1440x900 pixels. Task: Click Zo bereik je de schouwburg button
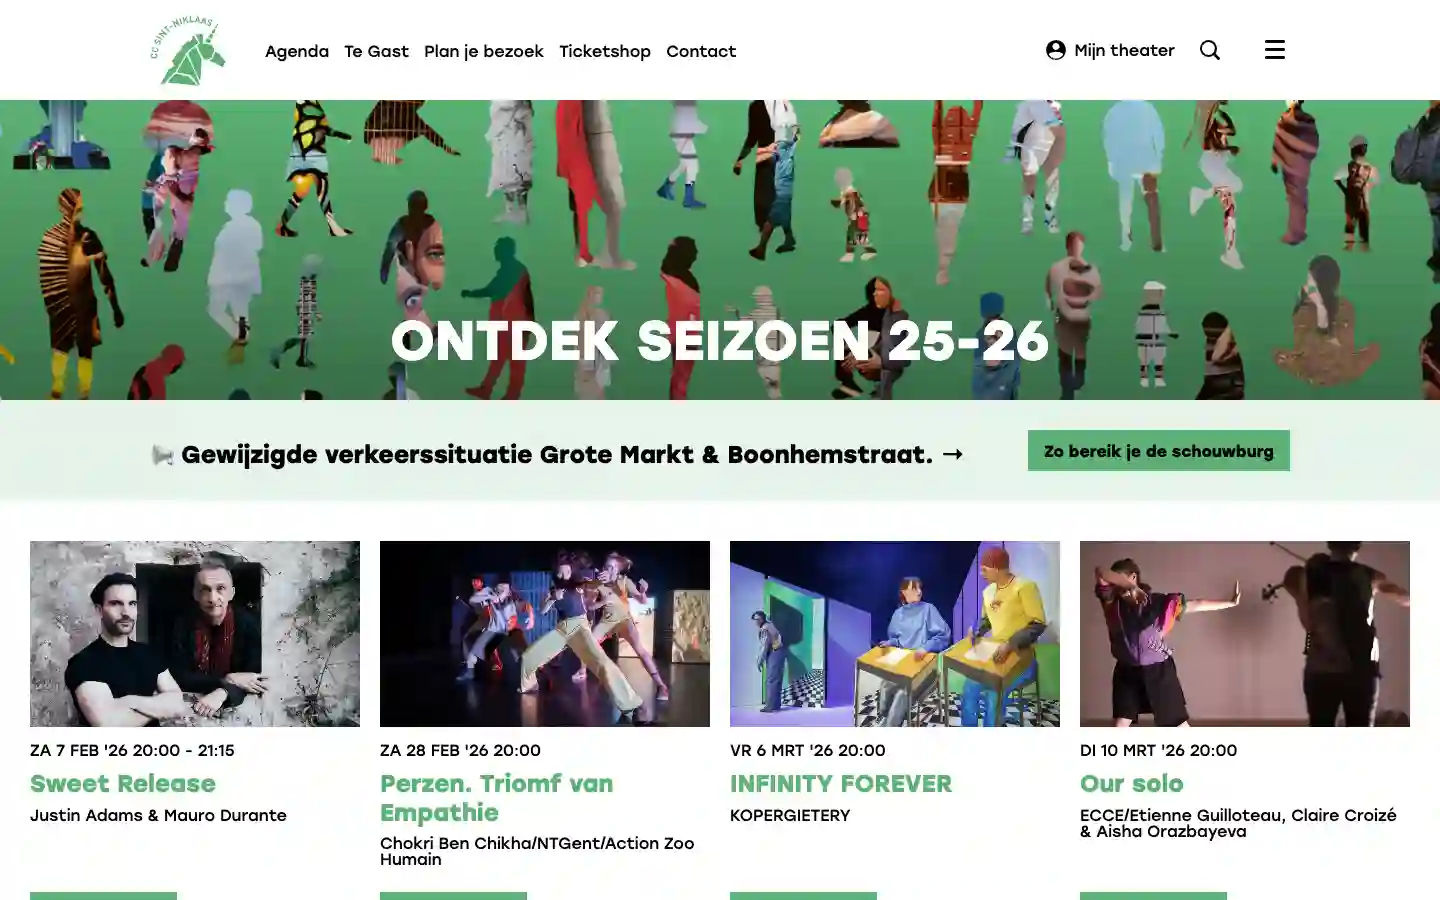tap(1159, 451)
